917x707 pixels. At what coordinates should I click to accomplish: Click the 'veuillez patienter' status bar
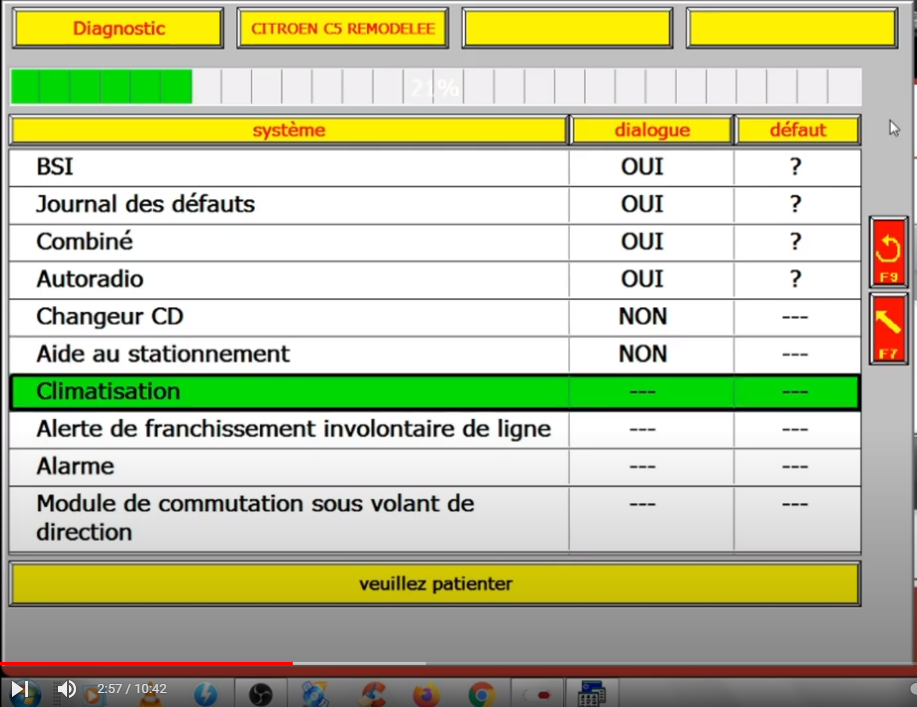point(435,584)
